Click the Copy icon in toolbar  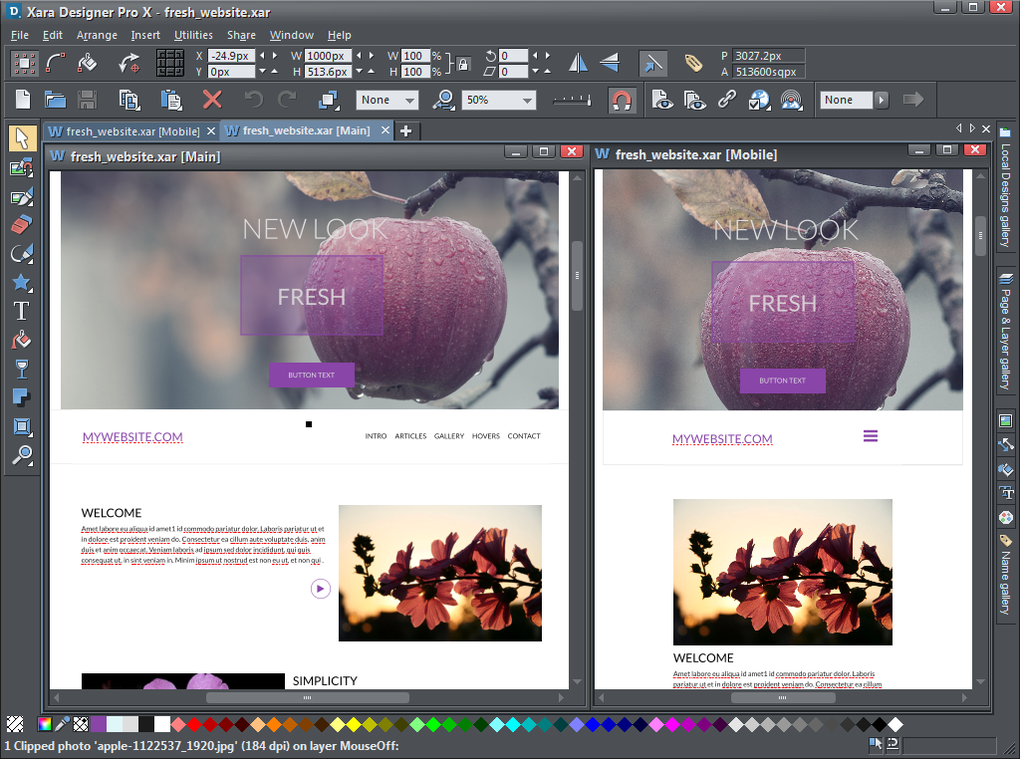click(x=129, y=100)
